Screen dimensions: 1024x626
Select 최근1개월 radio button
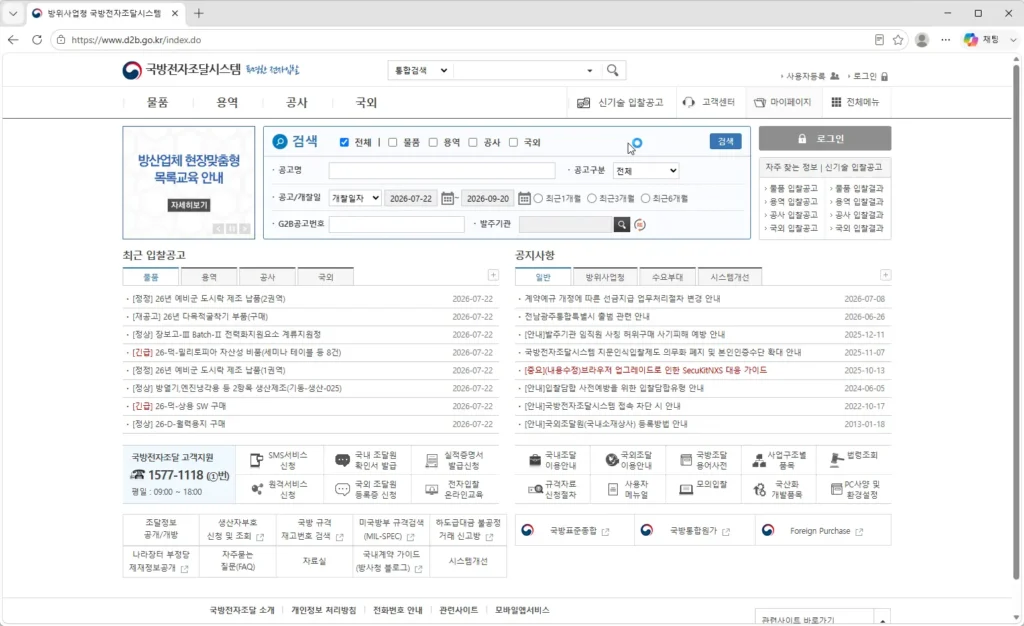538,198
